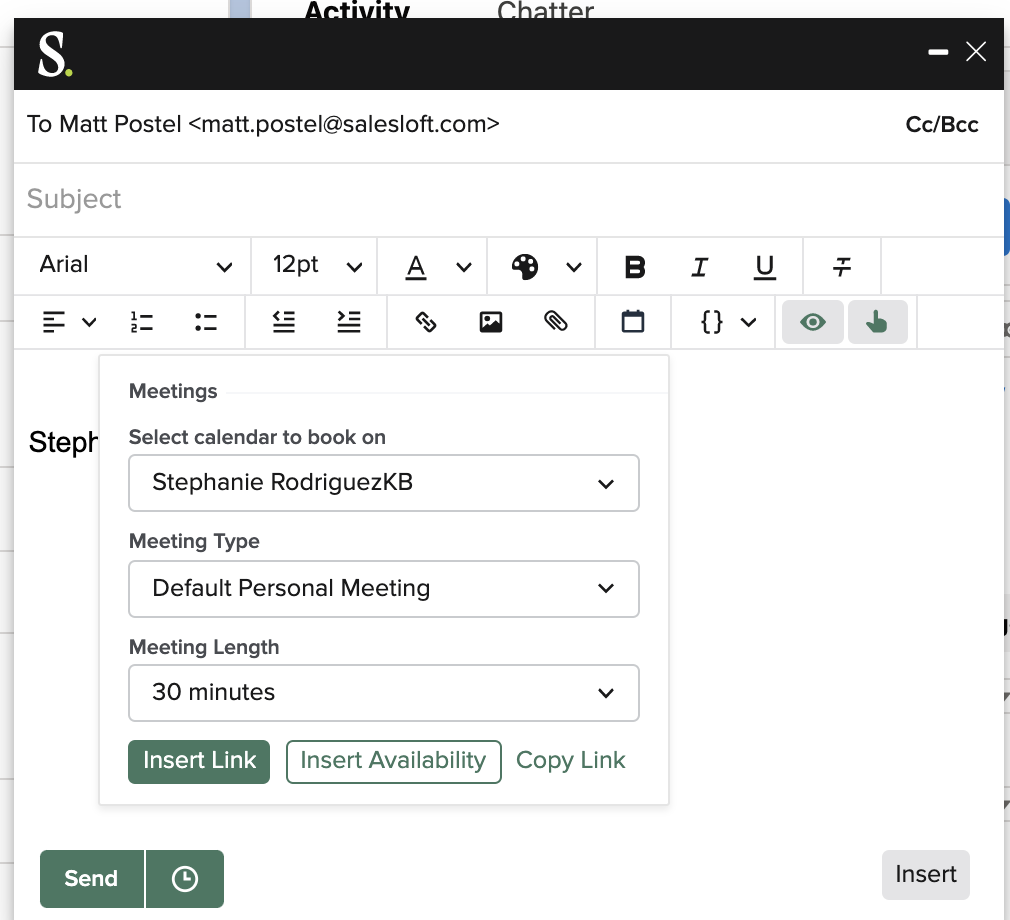Screen dimensions: 1010x920
Task: Click the text alignment icon
Action: [x=53, y=322]
